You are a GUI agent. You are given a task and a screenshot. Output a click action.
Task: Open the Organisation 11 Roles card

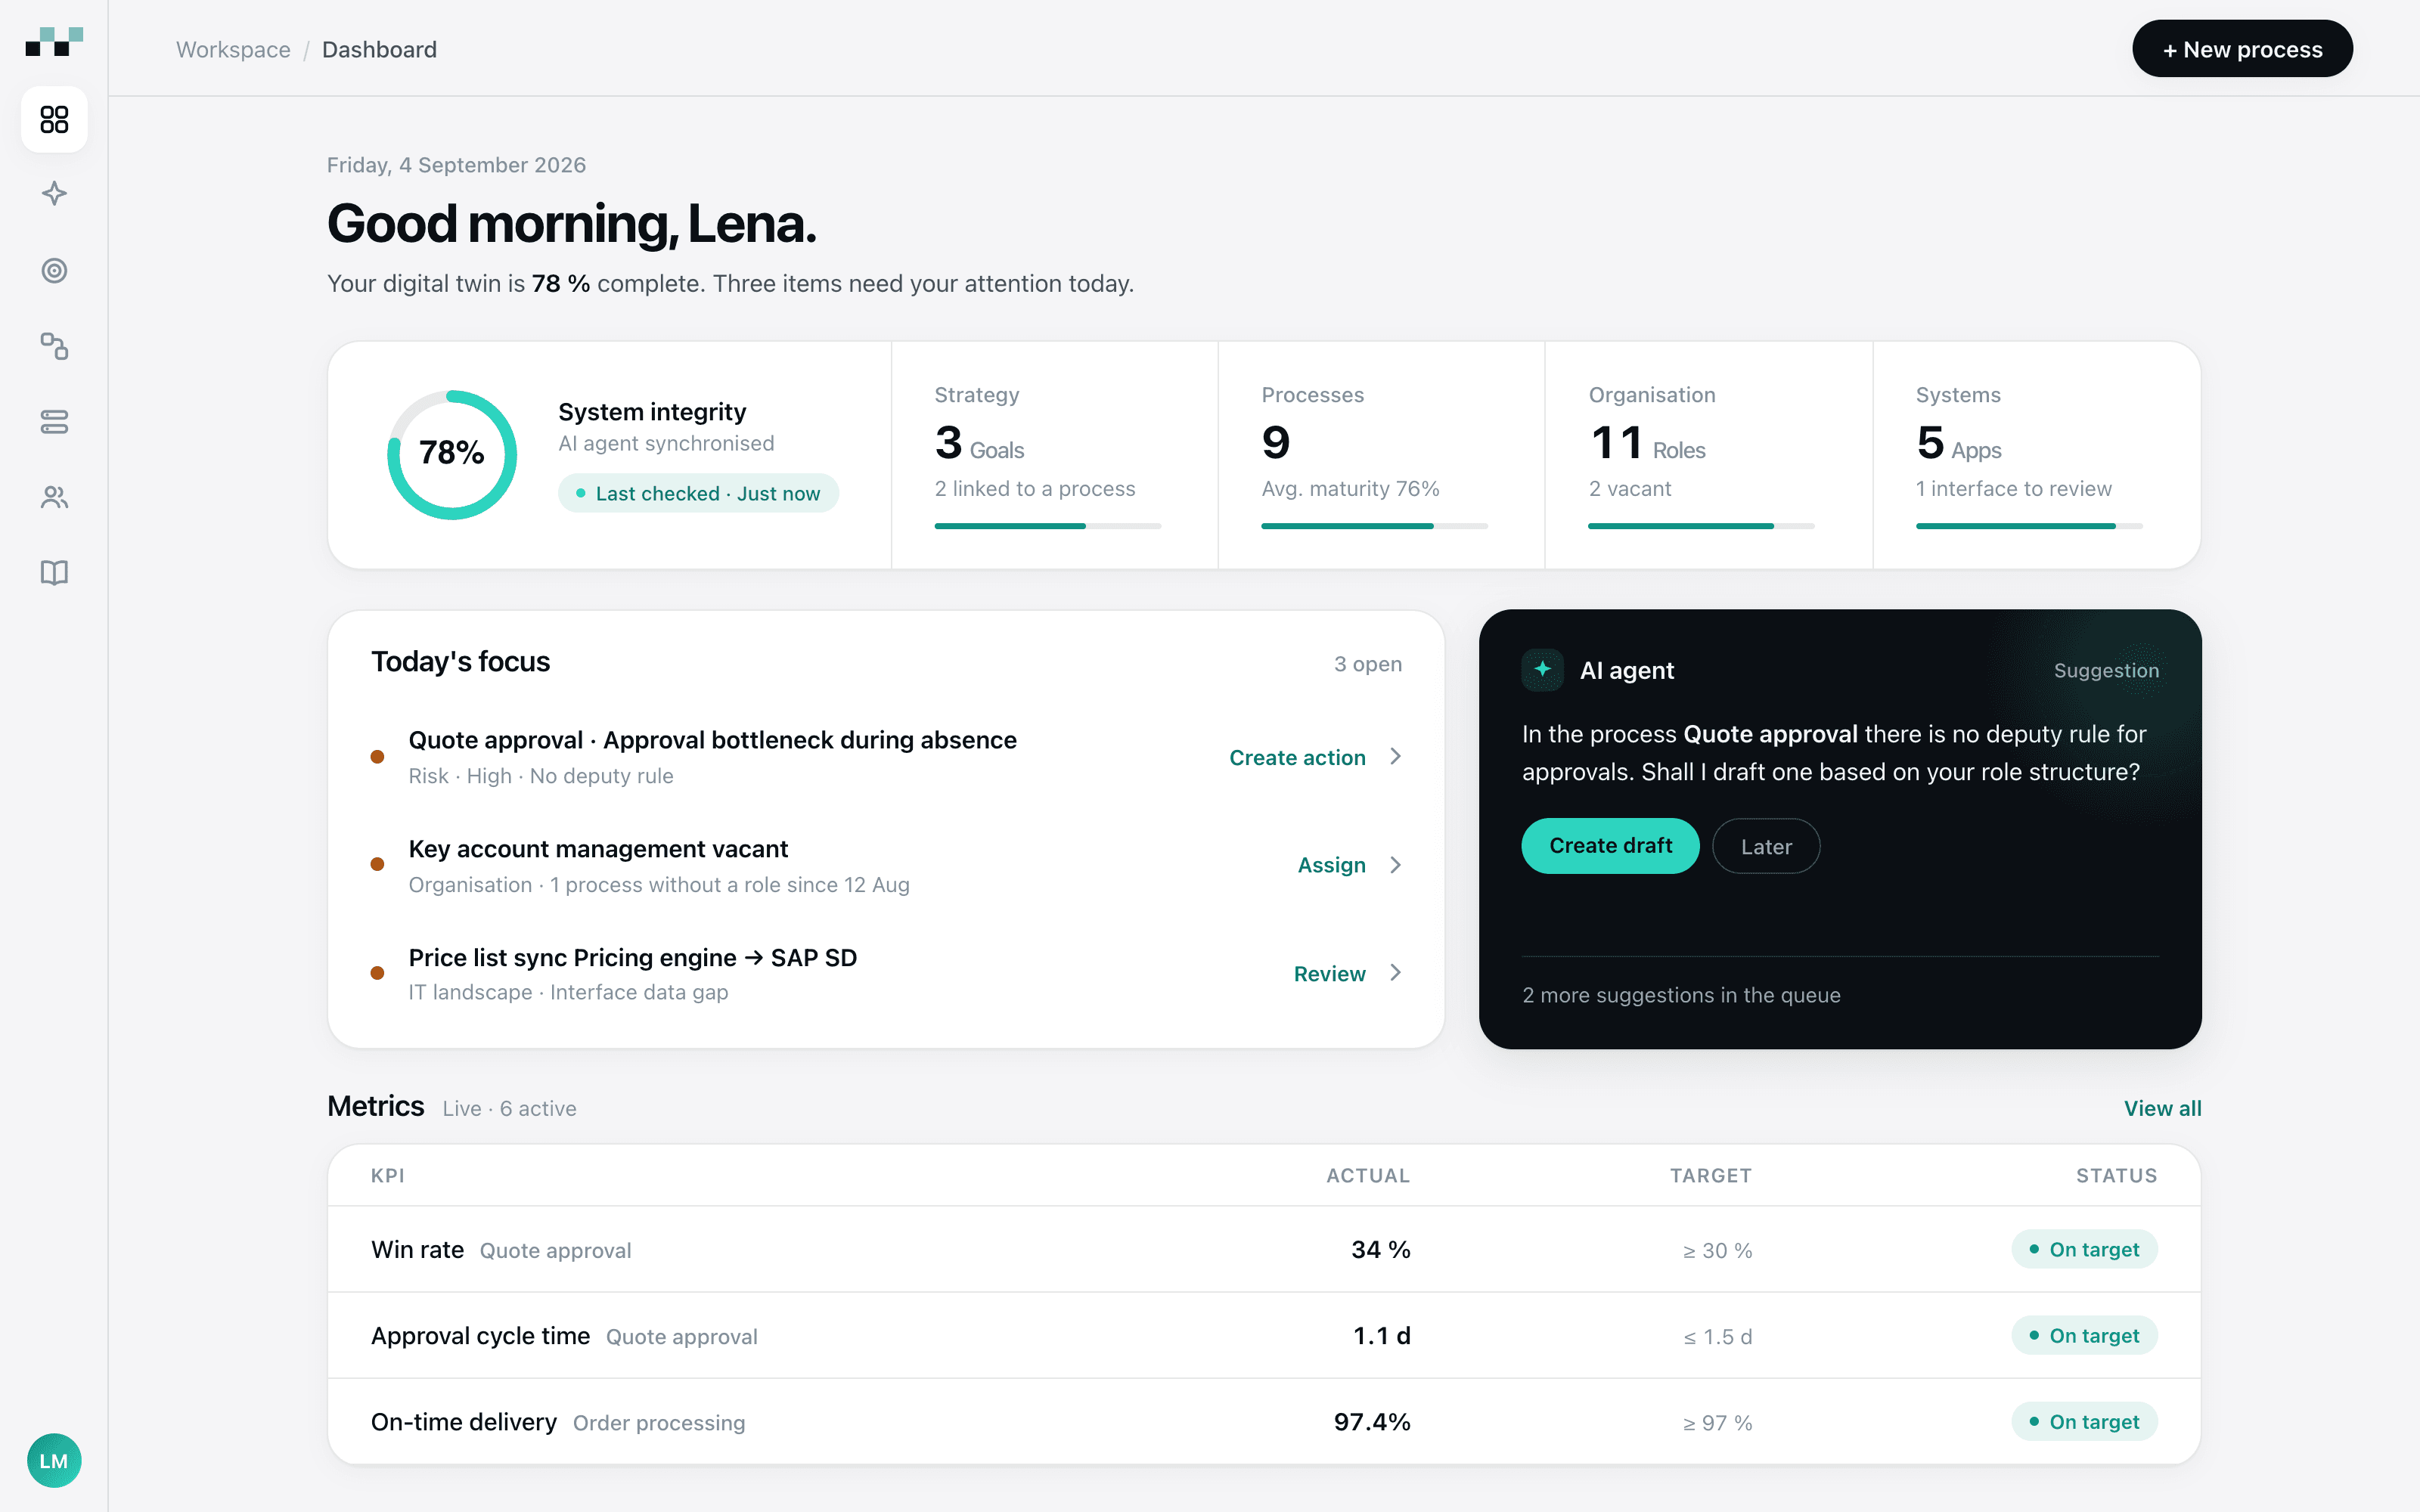pyautogui.click(x=1708, y=455)
